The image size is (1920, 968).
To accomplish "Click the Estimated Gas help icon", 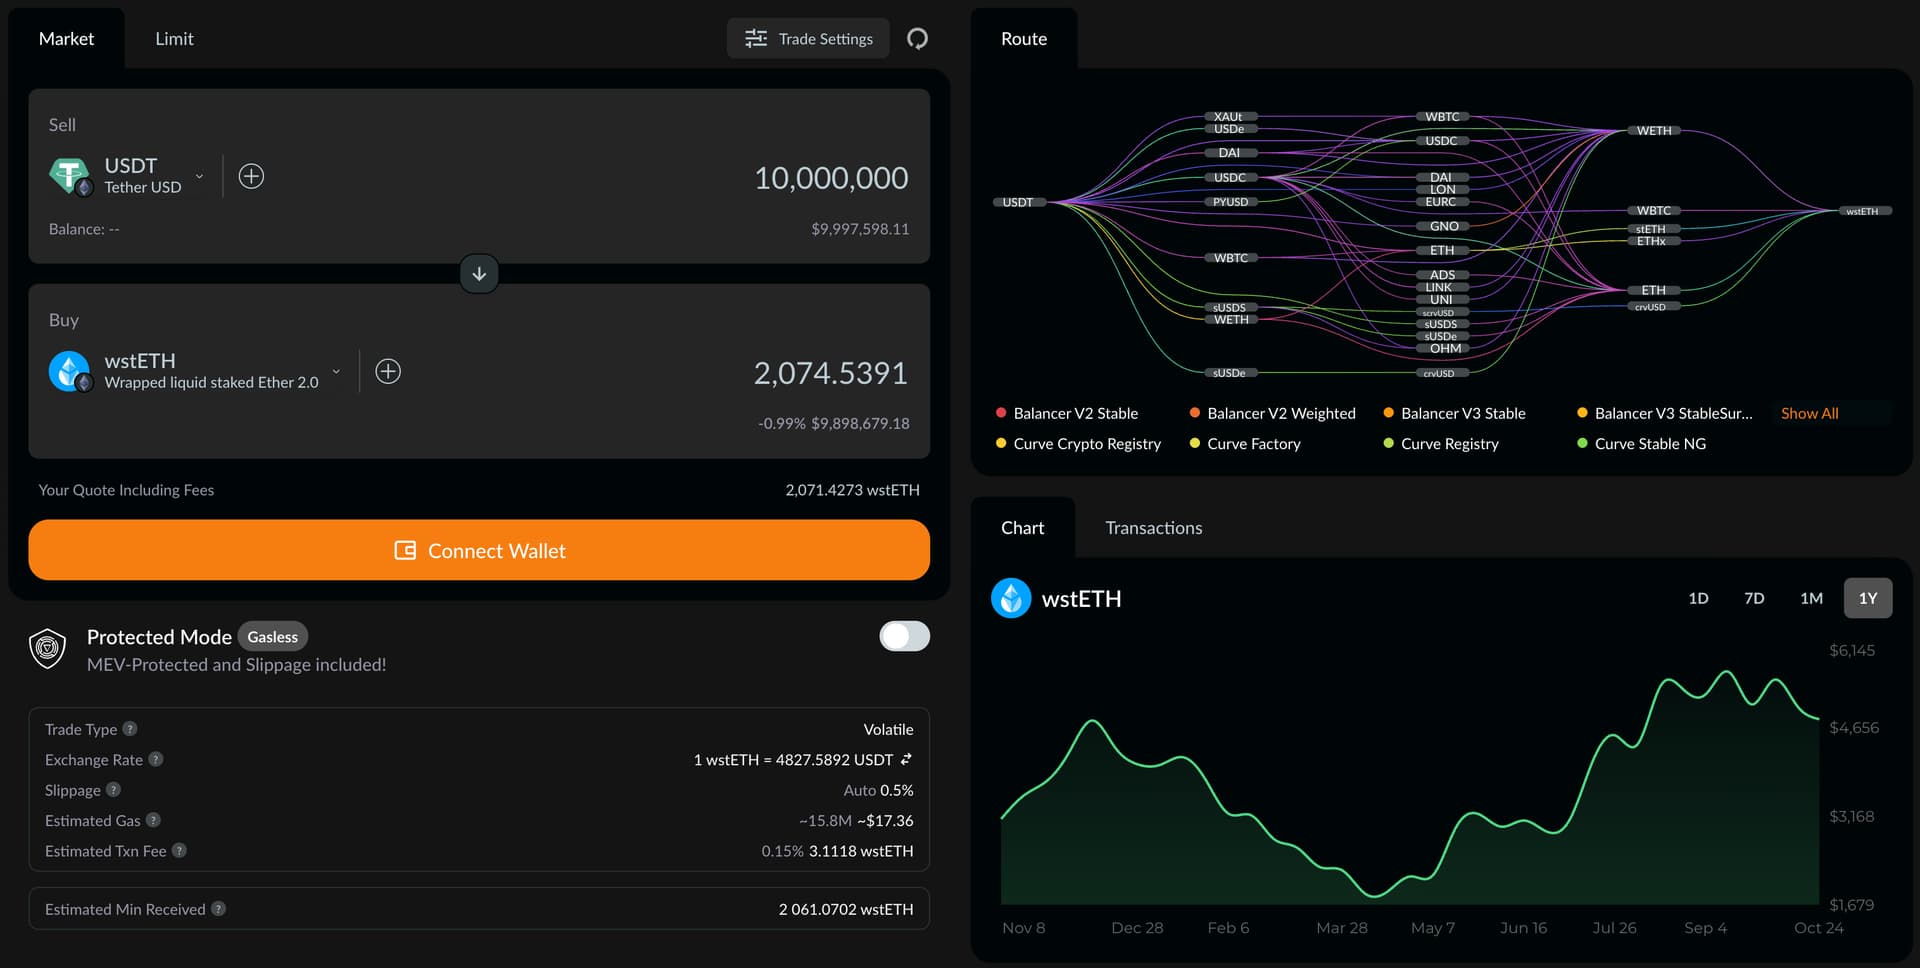I will (x=153, y=820).
